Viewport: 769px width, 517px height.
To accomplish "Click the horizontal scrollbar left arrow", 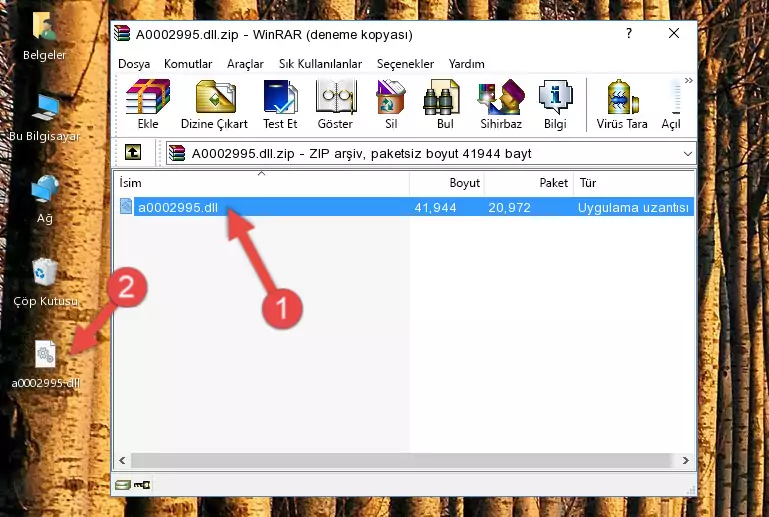I will [123, 460].
